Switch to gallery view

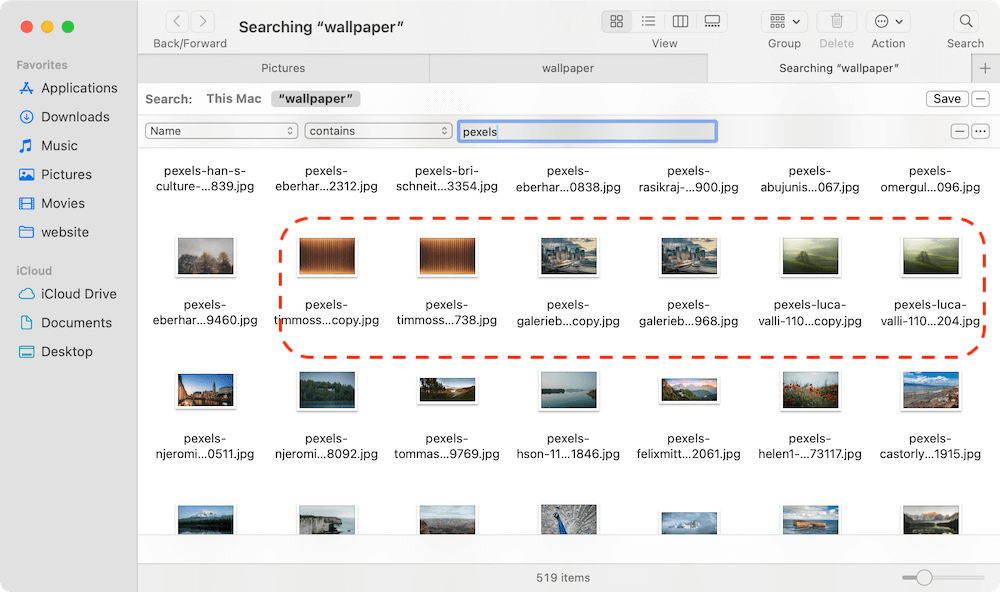point(712,21)
